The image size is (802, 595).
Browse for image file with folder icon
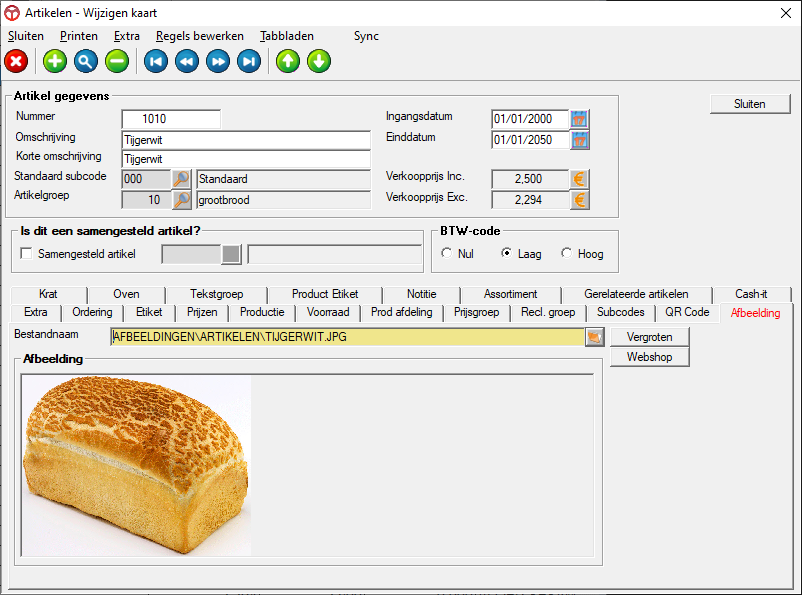point(594,337)
